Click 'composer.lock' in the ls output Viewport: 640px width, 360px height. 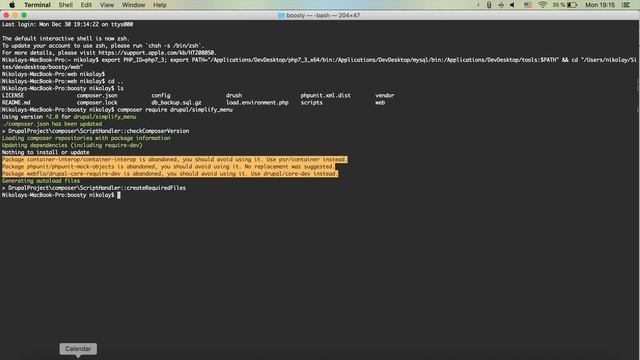pos(97,103)
